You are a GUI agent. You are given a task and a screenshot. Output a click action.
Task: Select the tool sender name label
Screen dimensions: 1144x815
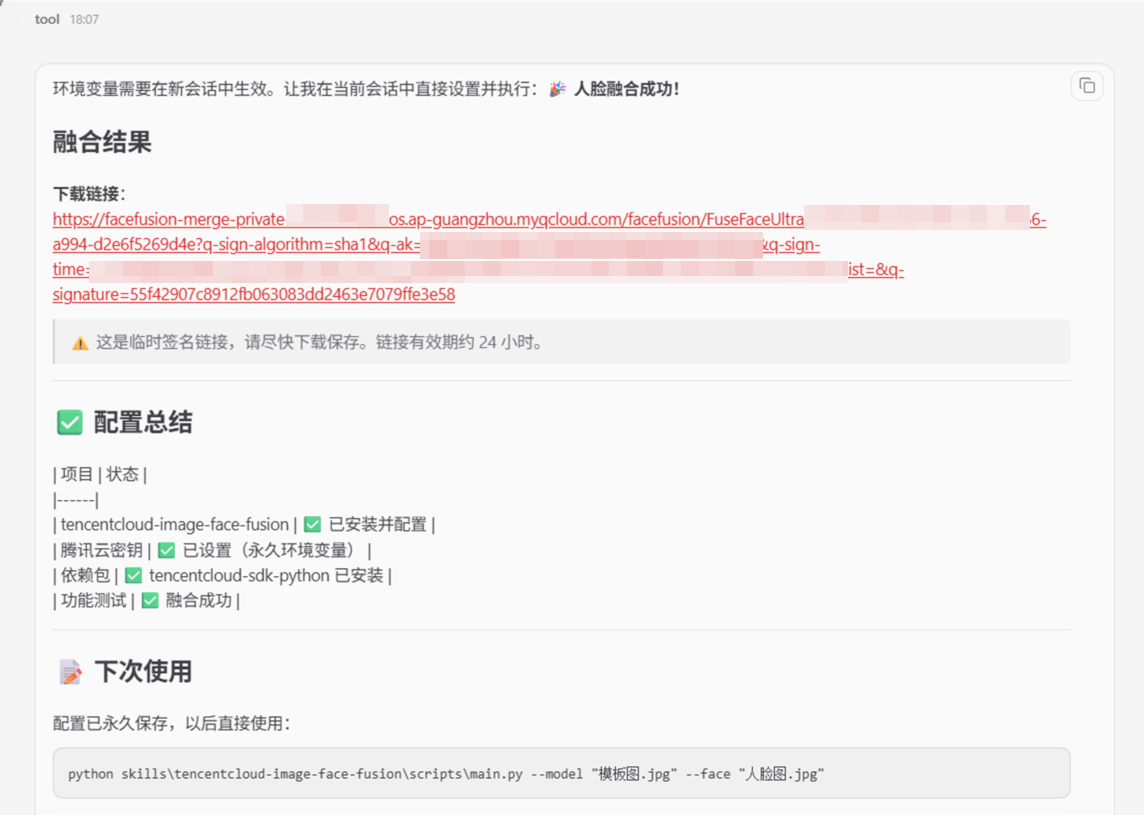pos(46,18)
